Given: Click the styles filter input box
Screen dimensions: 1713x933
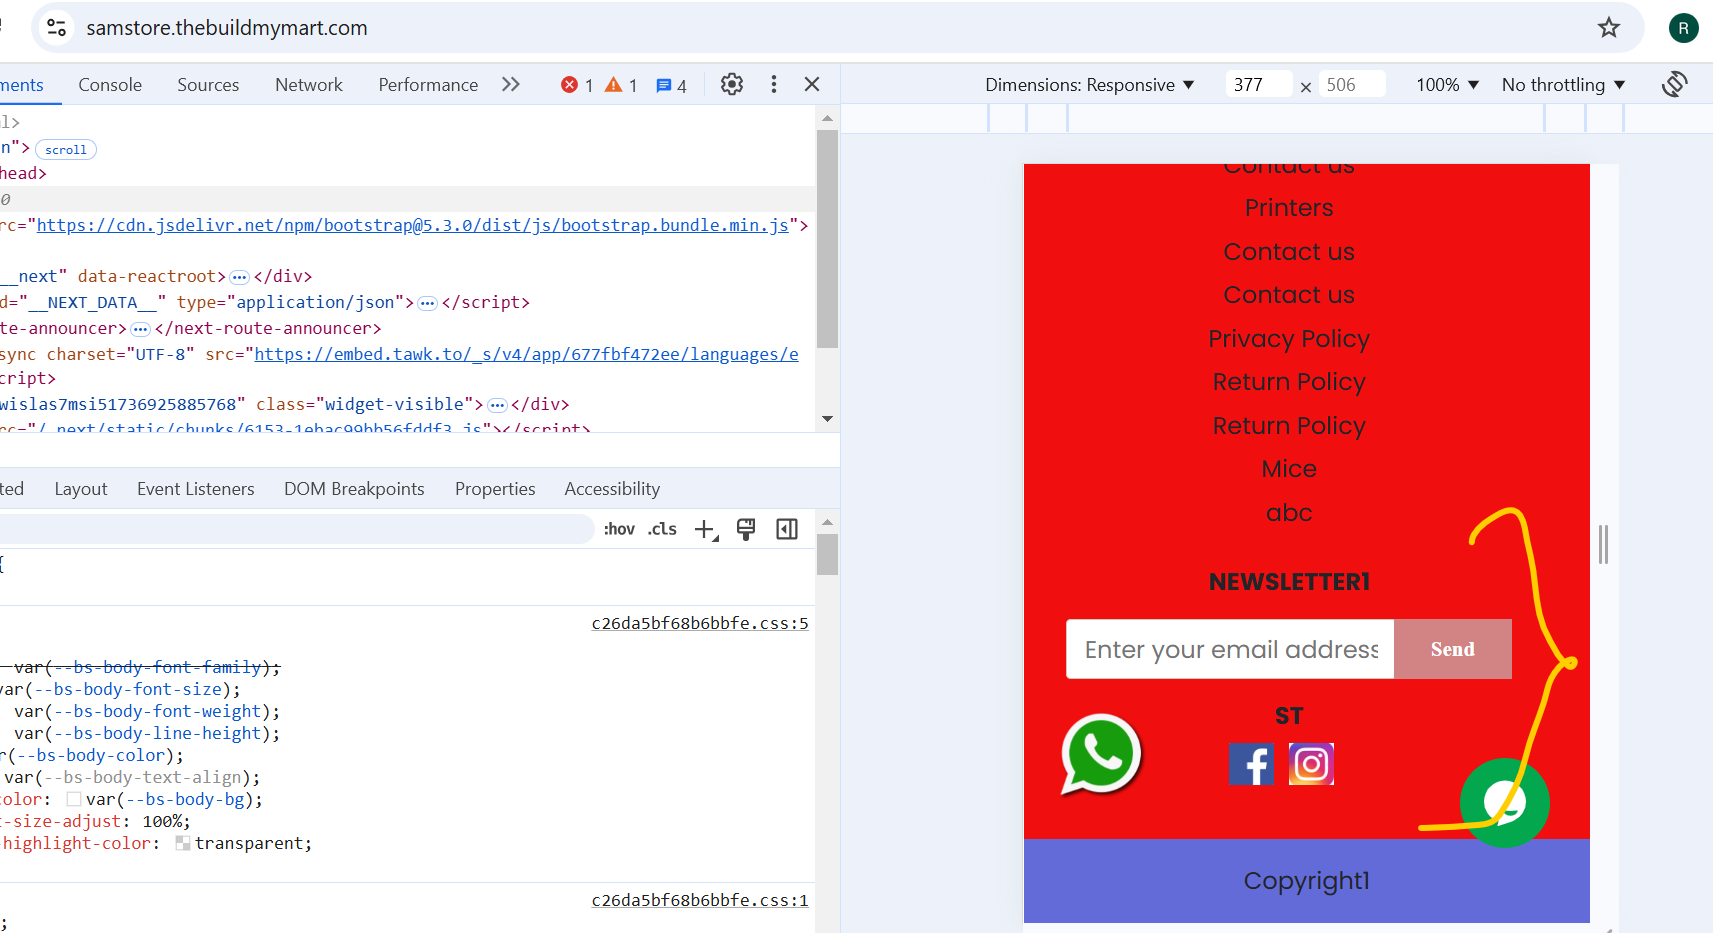Looking at the screenshot, I should pos(296,529).
